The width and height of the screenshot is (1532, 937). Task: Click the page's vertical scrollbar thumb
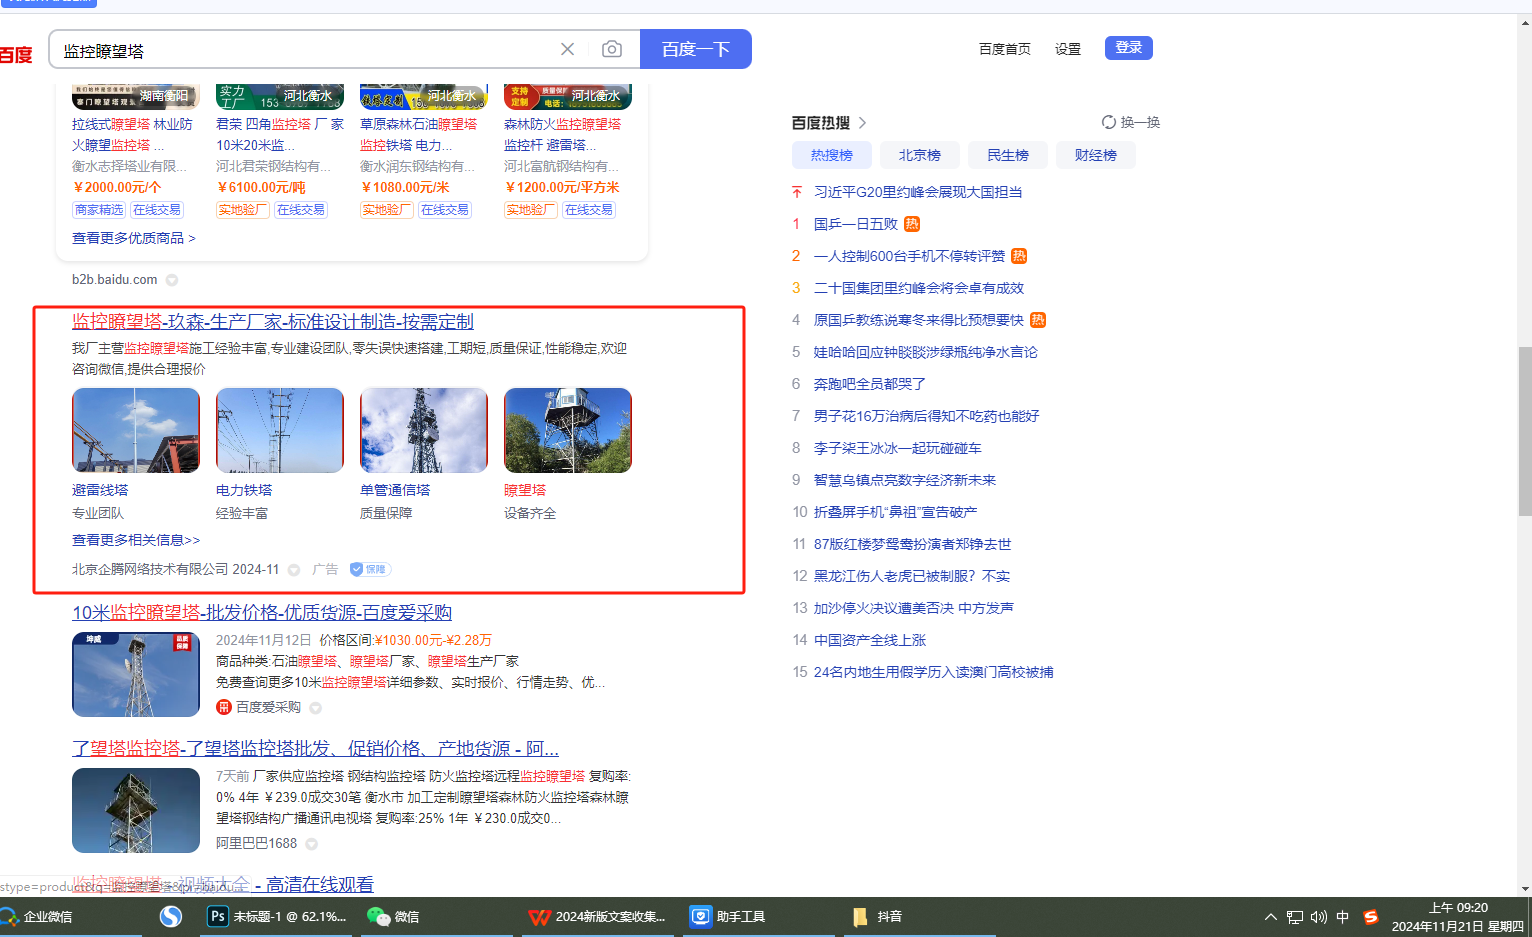click(x=1524, y=431)
